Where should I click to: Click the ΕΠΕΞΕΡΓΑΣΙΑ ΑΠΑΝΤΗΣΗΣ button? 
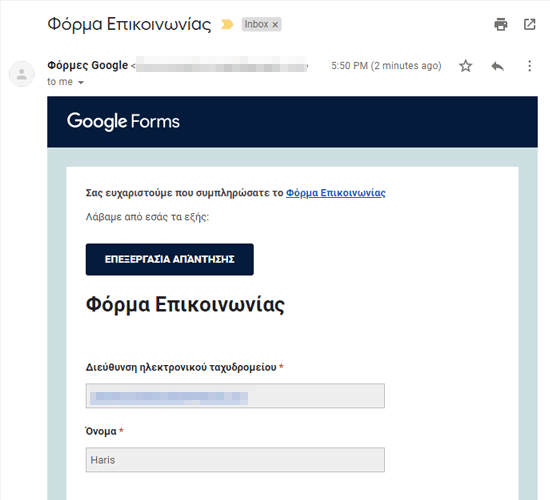[169, 259]
